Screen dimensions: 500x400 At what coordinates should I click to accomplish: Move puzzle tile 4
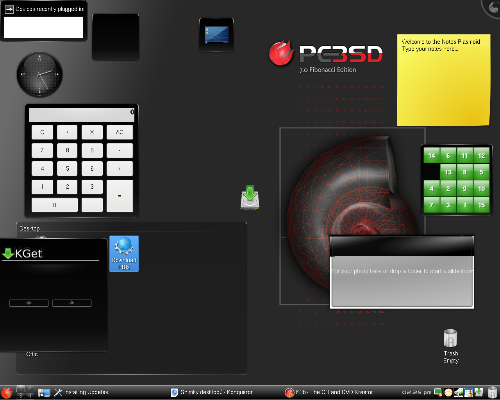[432, 188]
